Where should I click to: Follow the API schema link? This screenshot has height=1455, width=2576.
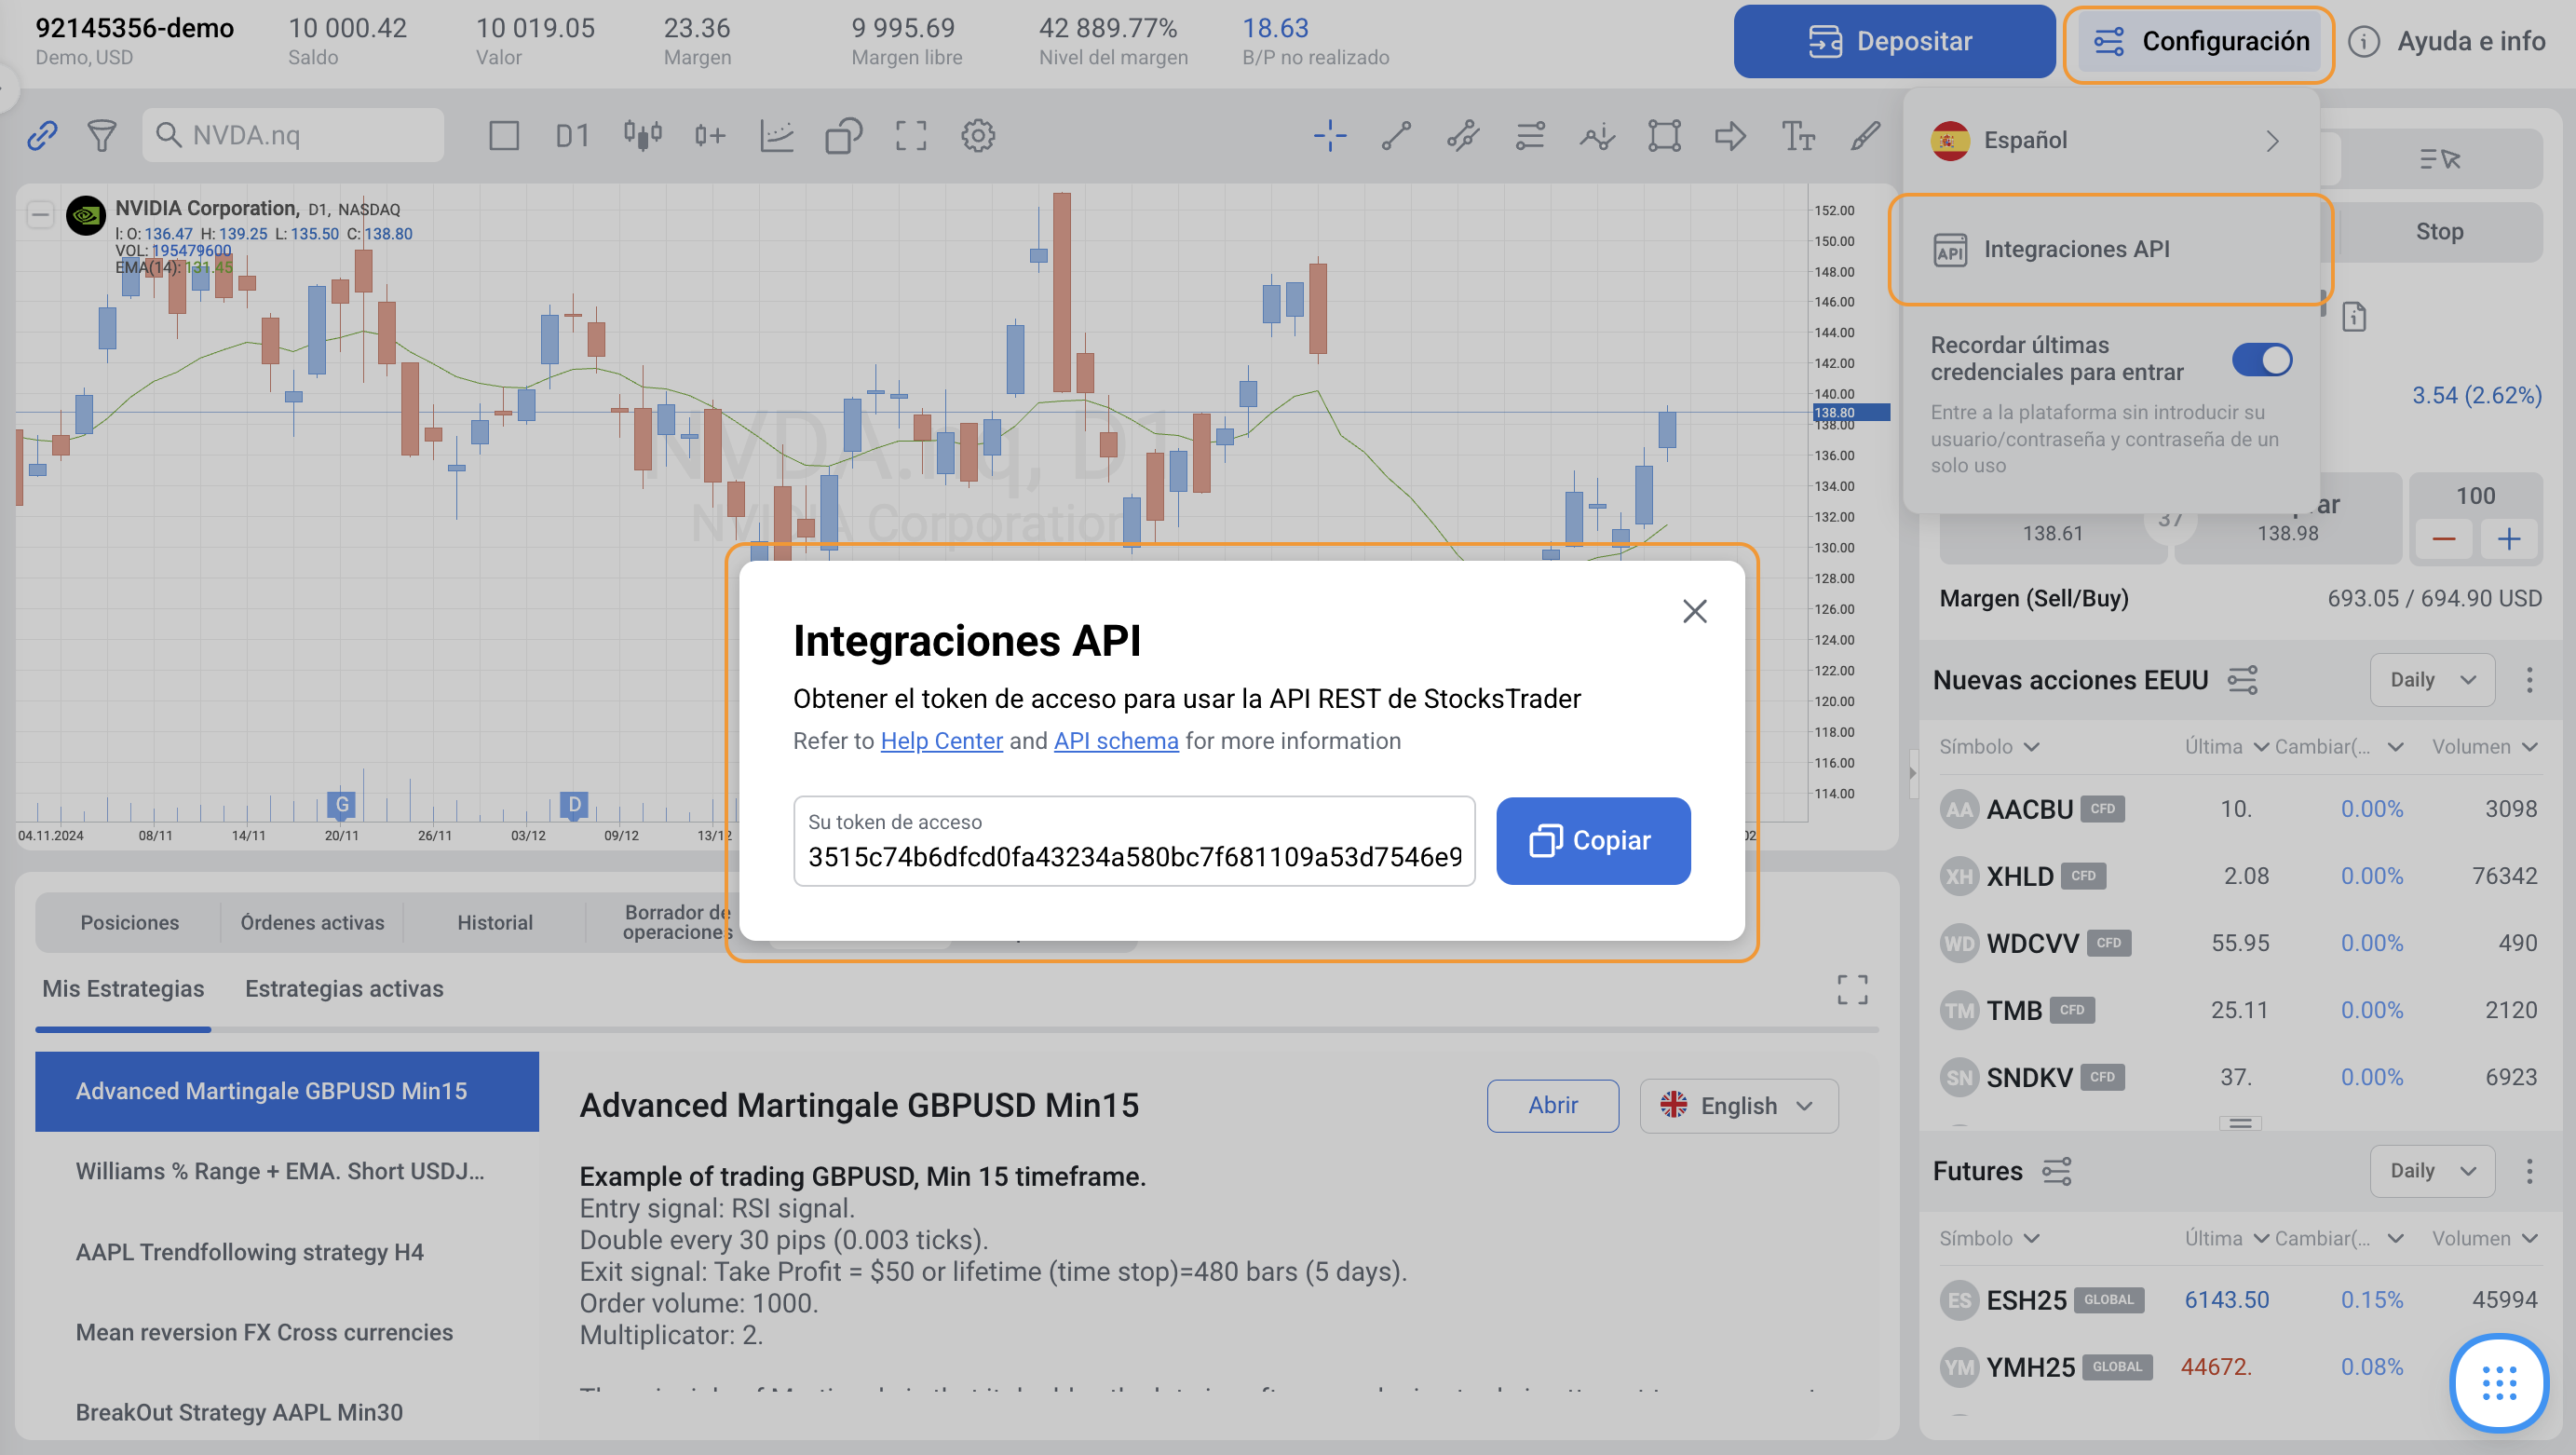point(1115,741)
